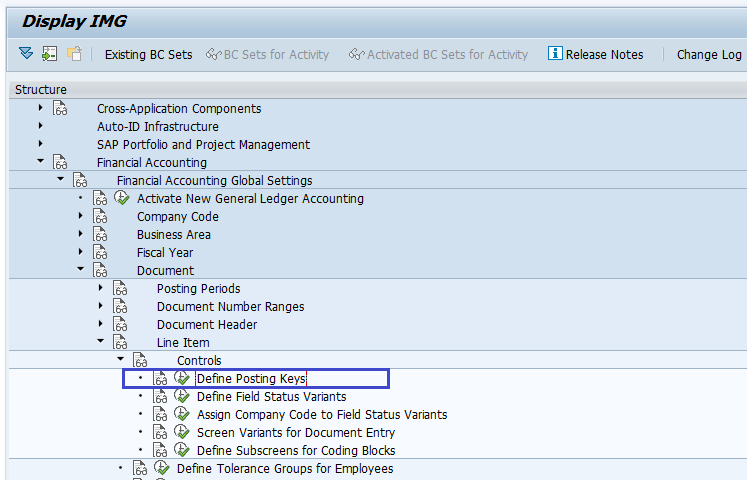Open documentation icon for Company Code
Image resolution: width=747 pixels, height=480 pixels.
point(100,217)
